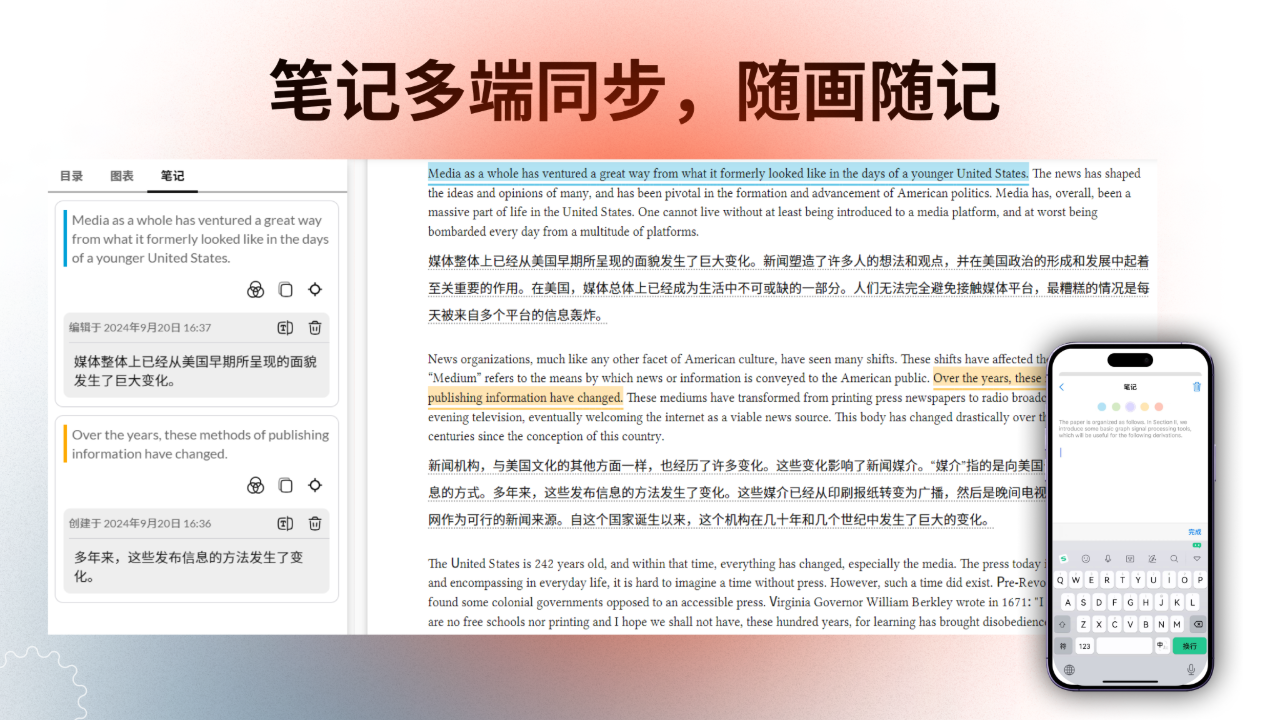
Task: Tap the back chevron on the phone note page
Action: [1061, 387]
